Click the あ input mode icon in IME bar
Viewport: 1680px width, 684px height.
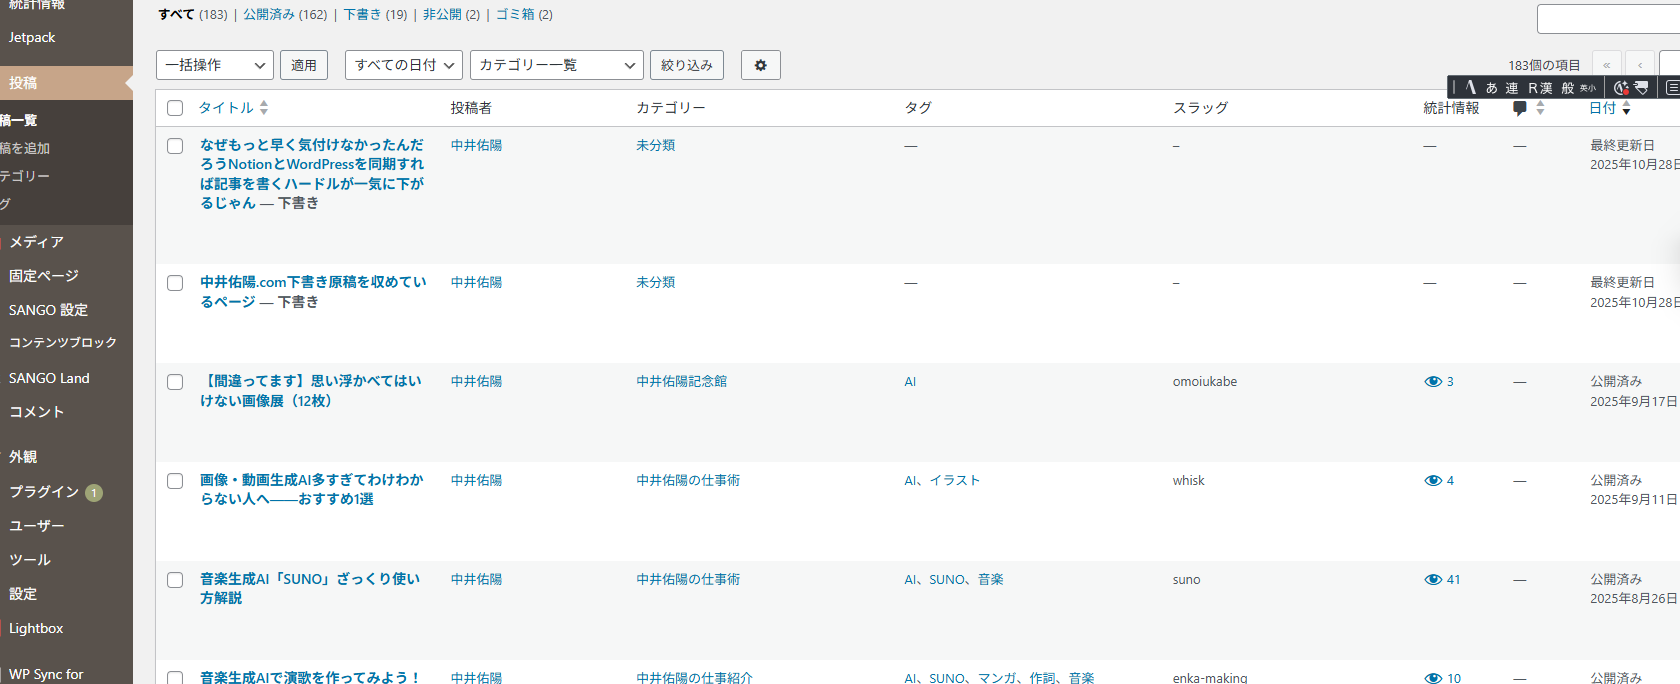tap(1491, 88)
